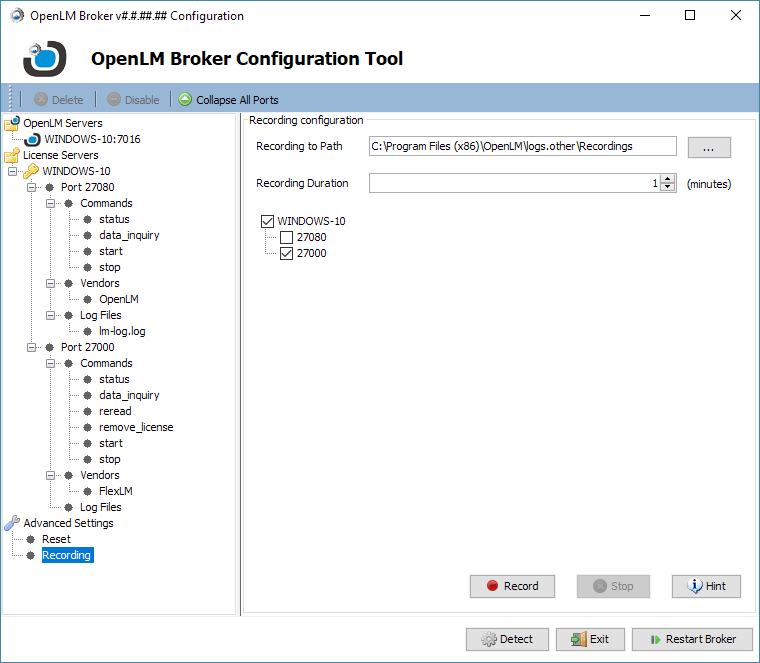The width and height of the screenshot is (760, 663).
Task: Click the OpenLM Servers folder icon
Action: click(12, 123)
